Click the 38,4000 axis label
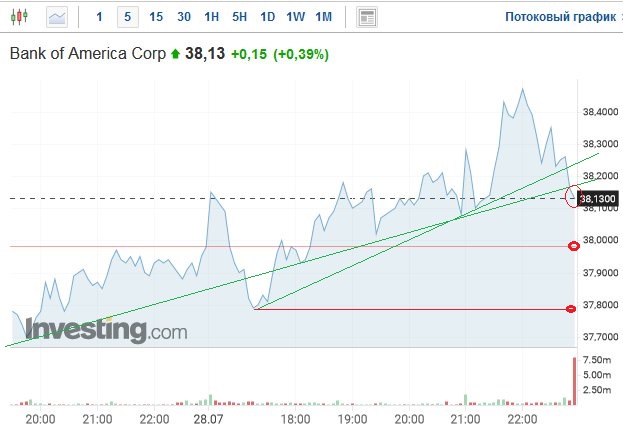Image resolution: width=623 pixels, height=429 pixels. pos(600,112)
